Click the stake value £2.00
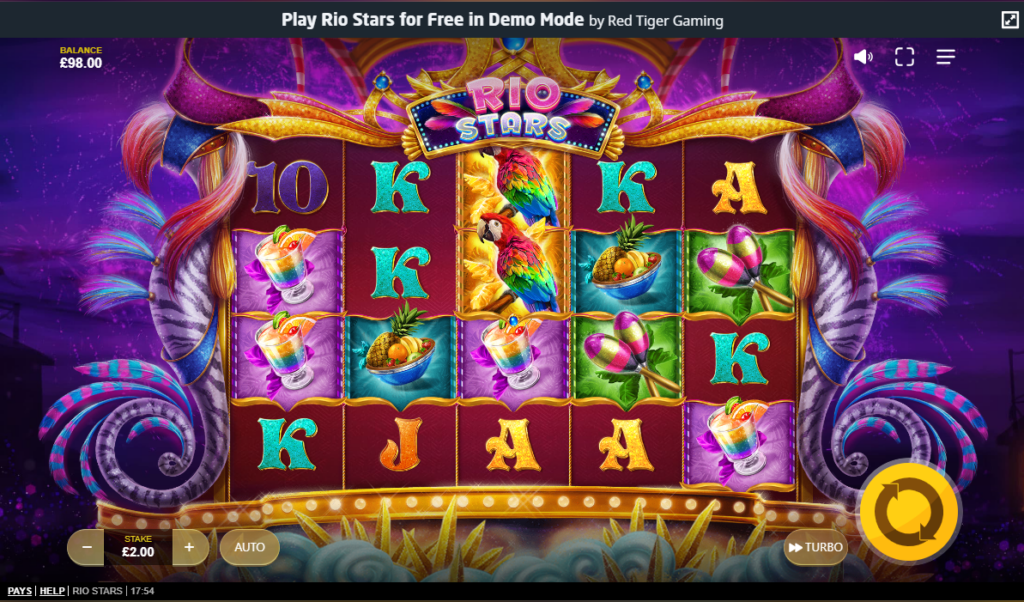Image resolution: width=1024 pixels, height=602 pixels. [138, 552]
